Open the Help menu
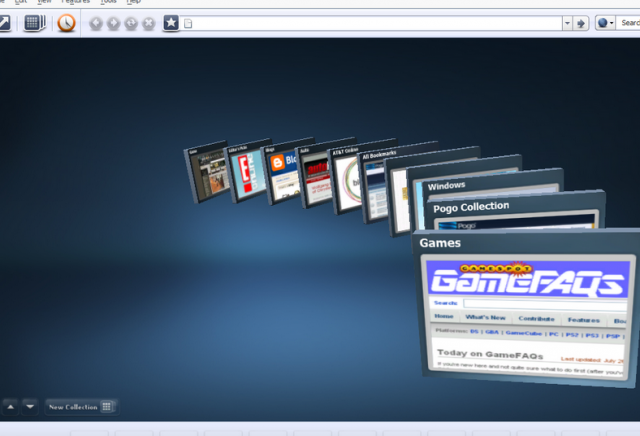Image resolution: width=640 pixels, height=436 pixels. [133, 2]
